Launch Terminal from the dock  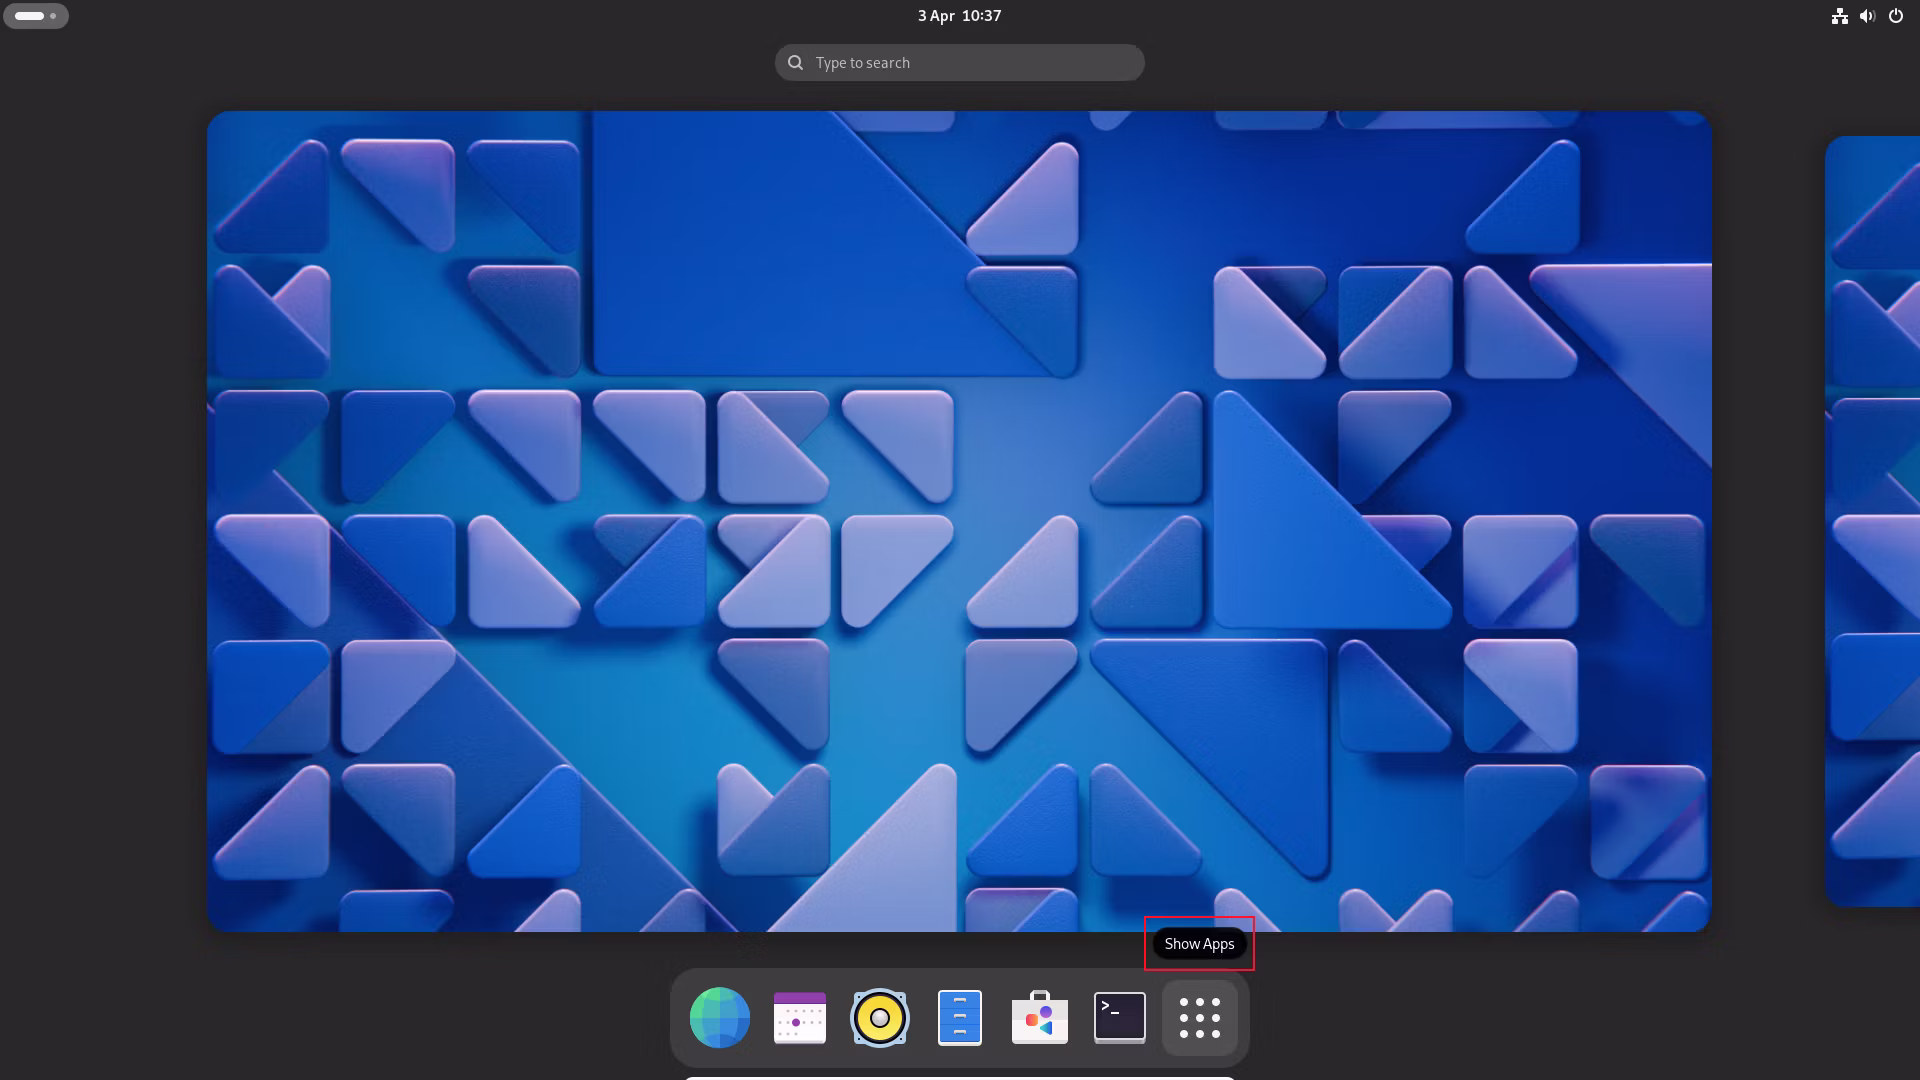pos(1119,1018)
